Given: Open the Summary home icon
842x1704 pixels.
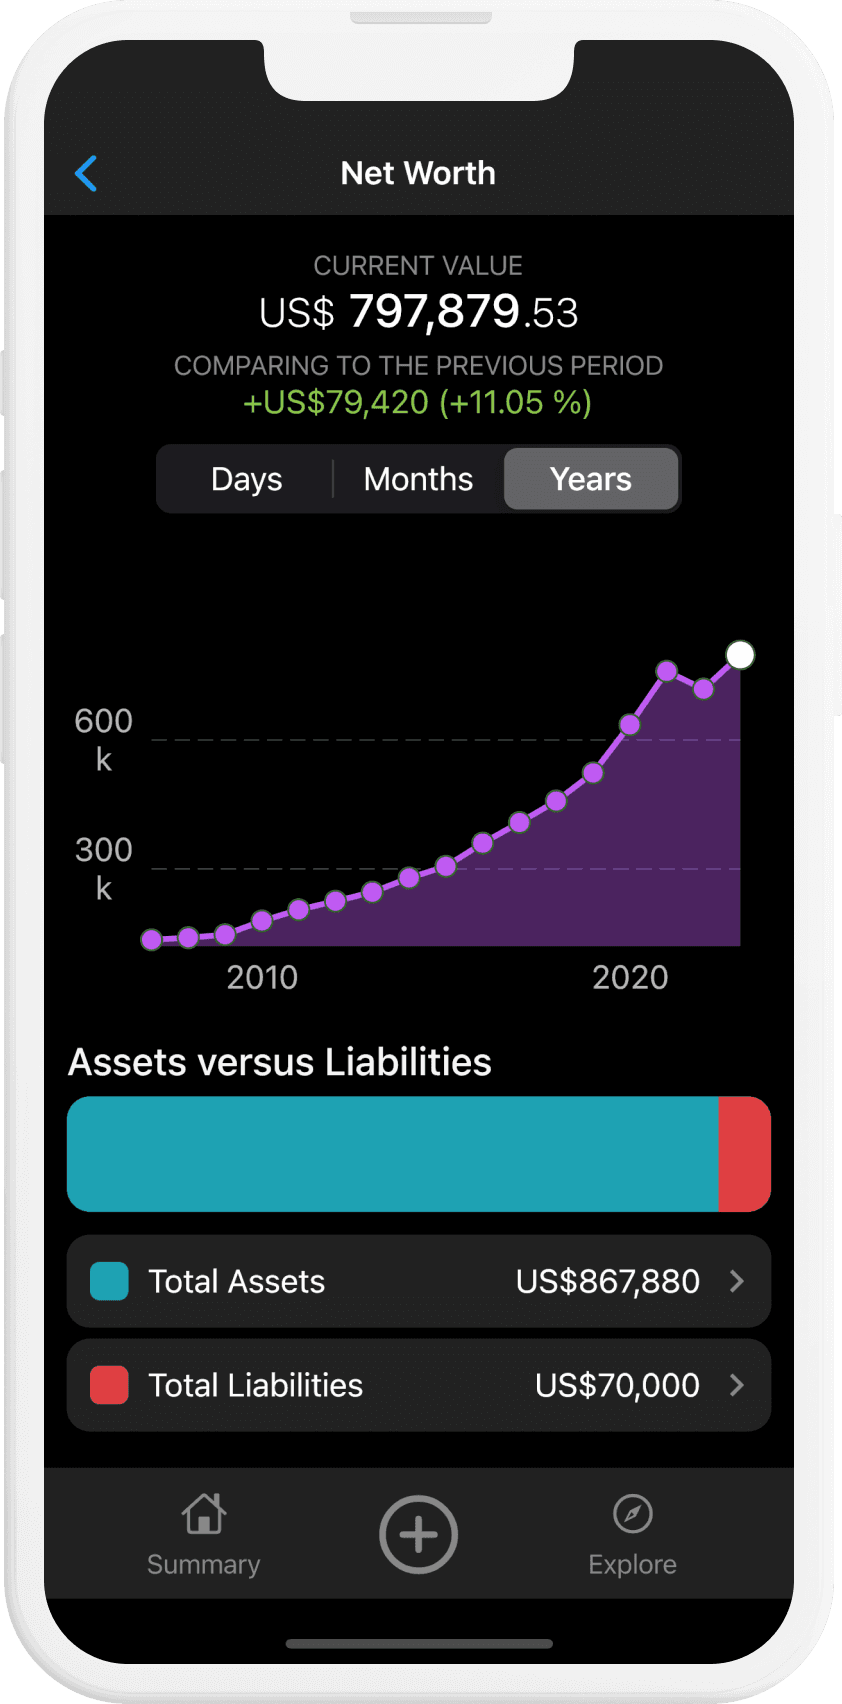Looking at the screenshot, I should coord(204,1514).
